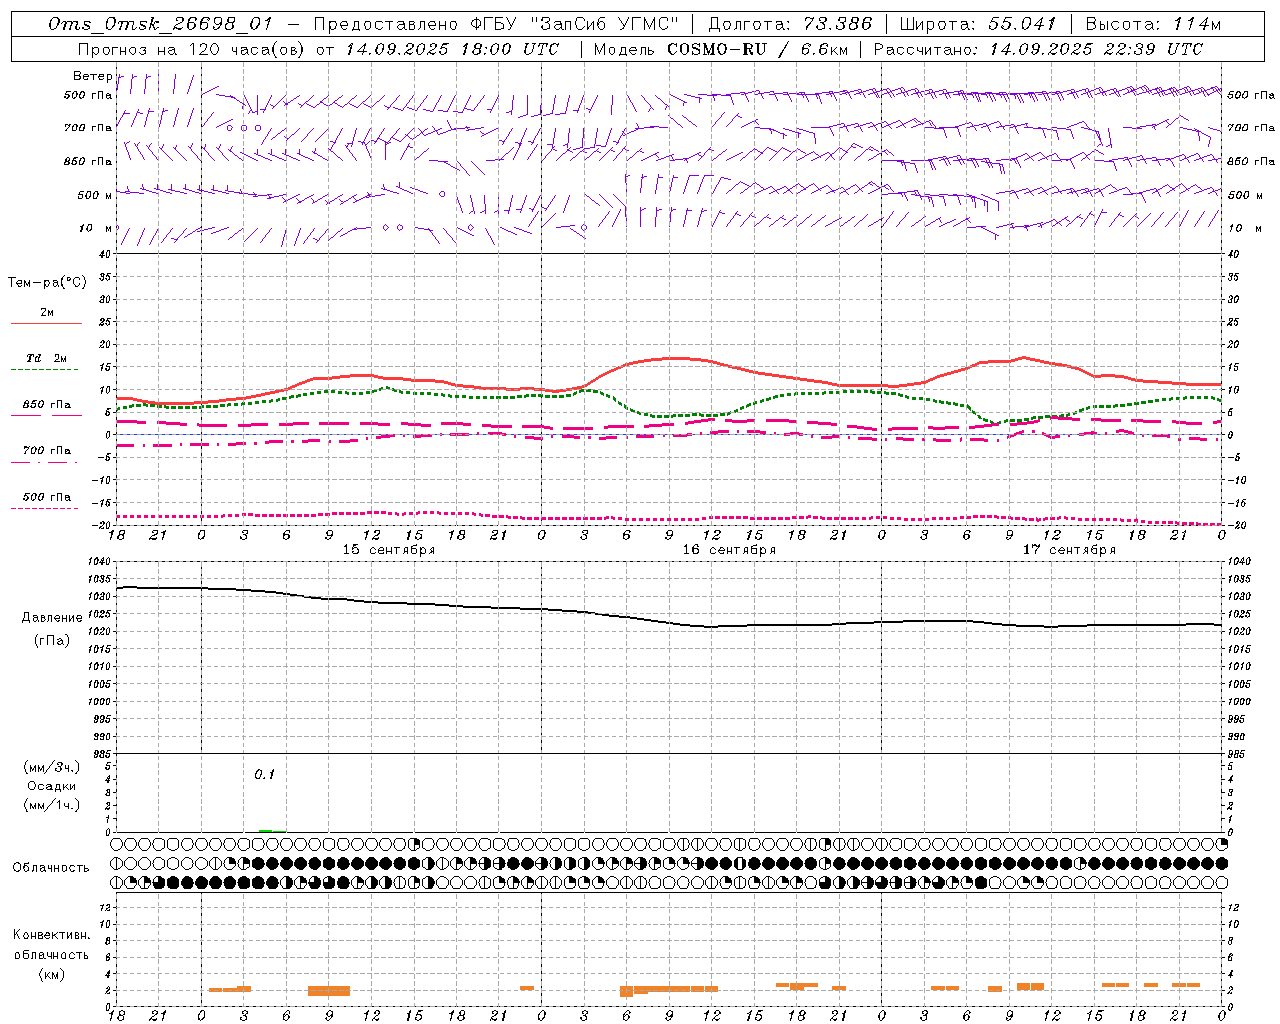
Task: Click the station title Oms_Omsk_26698_01
Action: point(160,24)
